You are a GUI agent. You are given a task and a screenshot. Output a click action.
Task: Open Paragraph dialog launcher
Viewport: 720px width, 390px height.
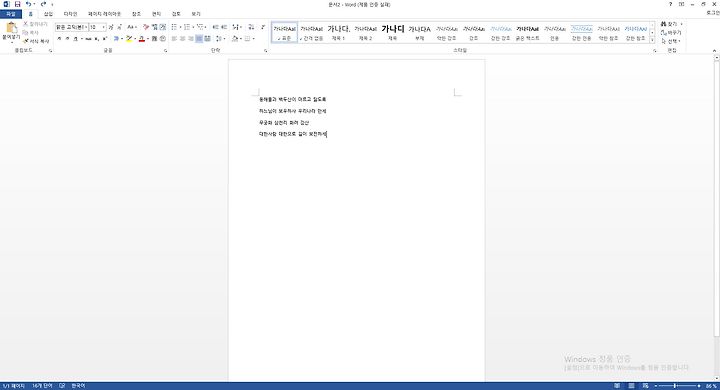tap(266, 51)
